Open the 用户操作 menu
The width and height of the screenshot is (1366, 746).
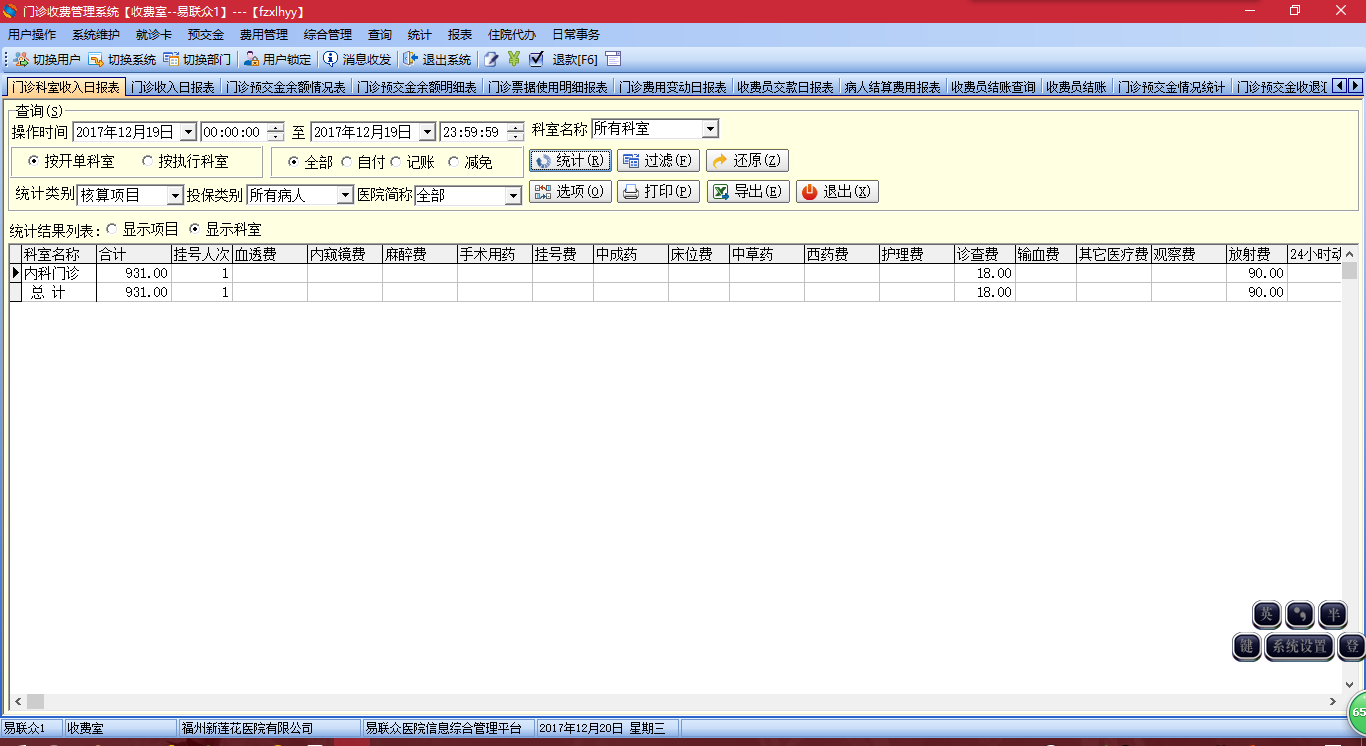pos(32,34)
